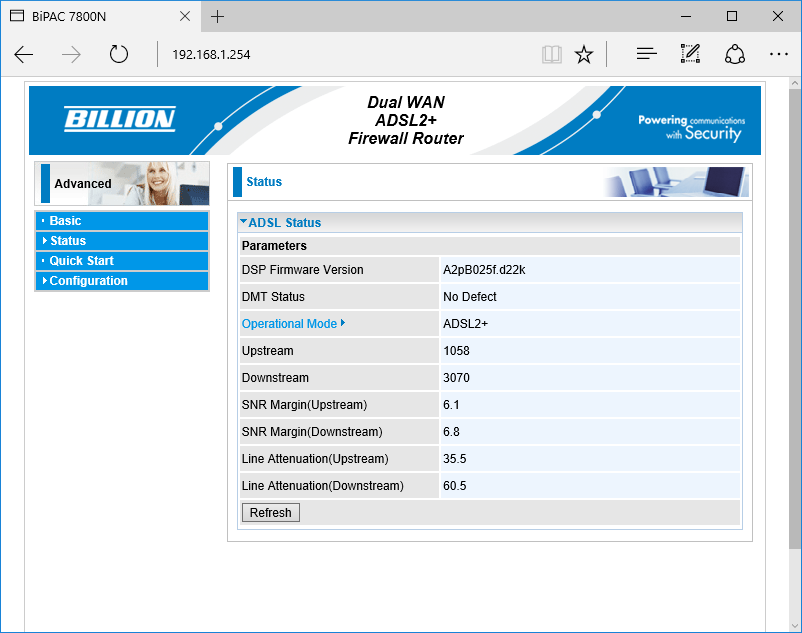Viewport: 802px width, 633px height.
Task: Make a Web Note icon
Action: coord(690,54)
